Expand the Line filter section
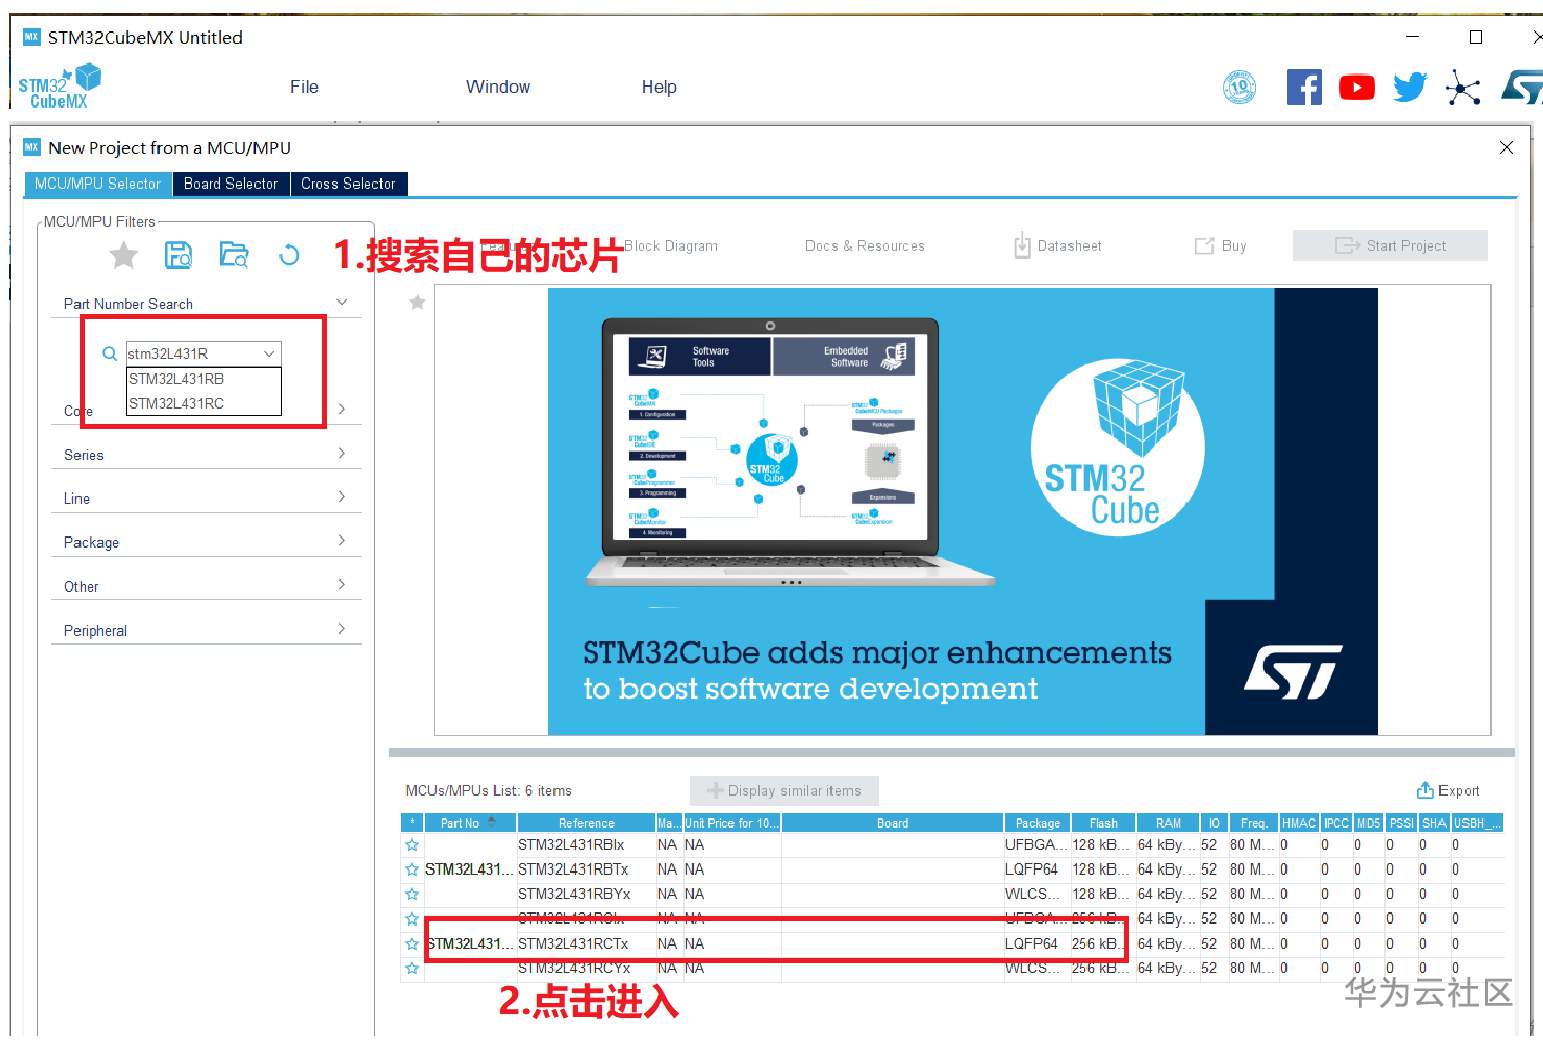 pyautogui.click(x=342, y=497)
